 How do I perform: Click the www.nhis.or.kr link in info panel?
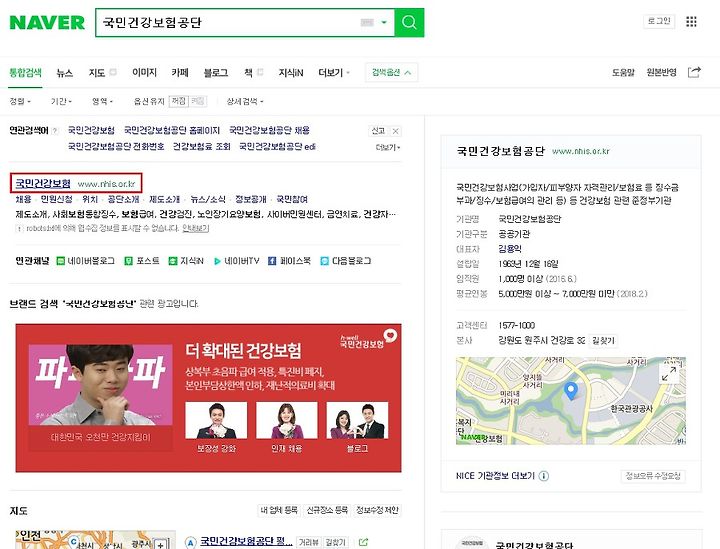click(x=580, y=151)
